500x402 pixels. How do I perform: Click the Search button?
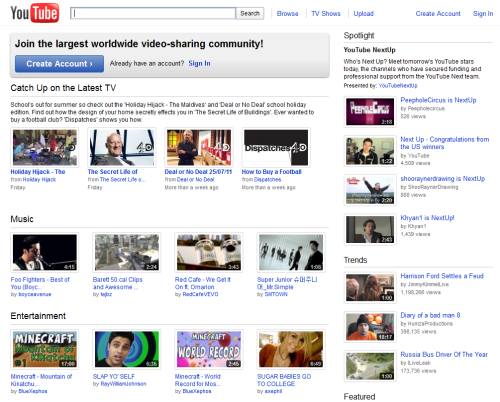[250, 13]
